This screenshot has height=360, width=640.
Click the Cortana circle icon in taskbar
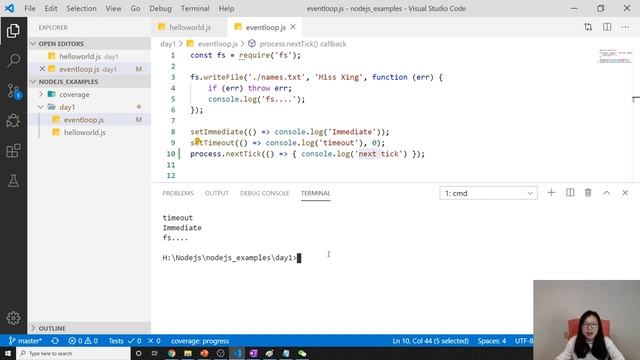(x=138, y=353)
